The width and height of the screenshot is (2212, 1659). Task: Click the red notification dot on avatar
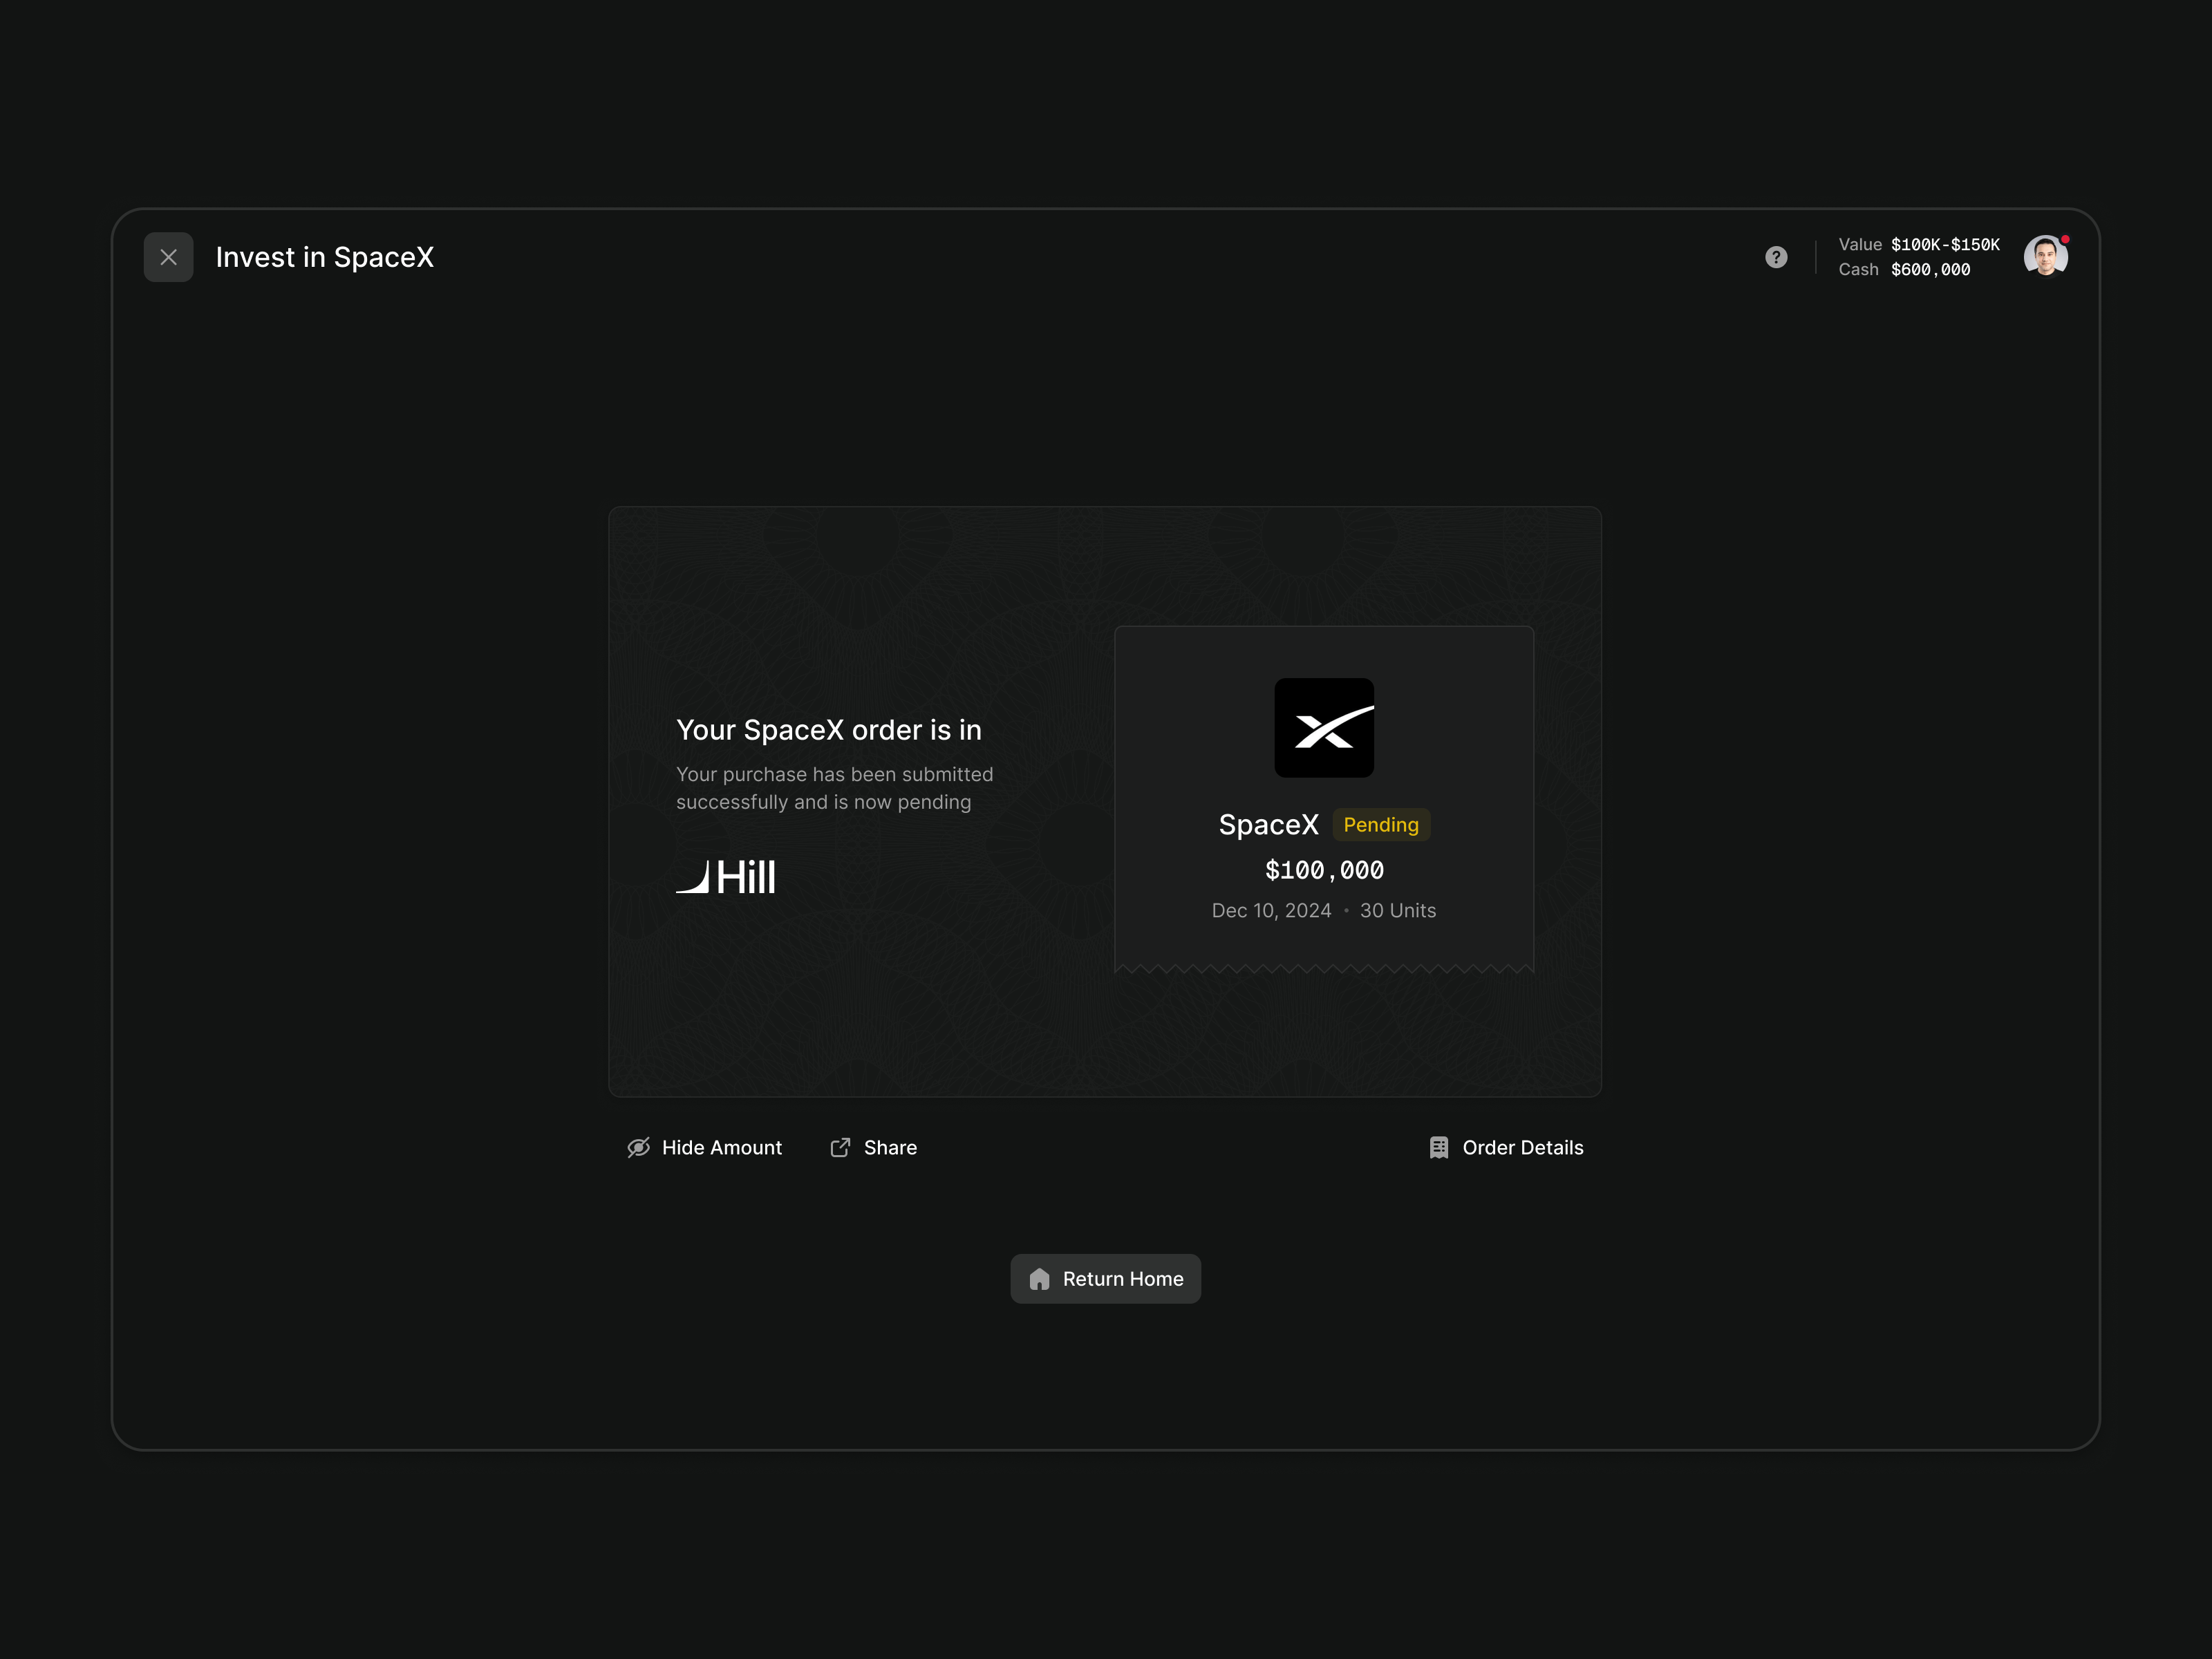2065,240
